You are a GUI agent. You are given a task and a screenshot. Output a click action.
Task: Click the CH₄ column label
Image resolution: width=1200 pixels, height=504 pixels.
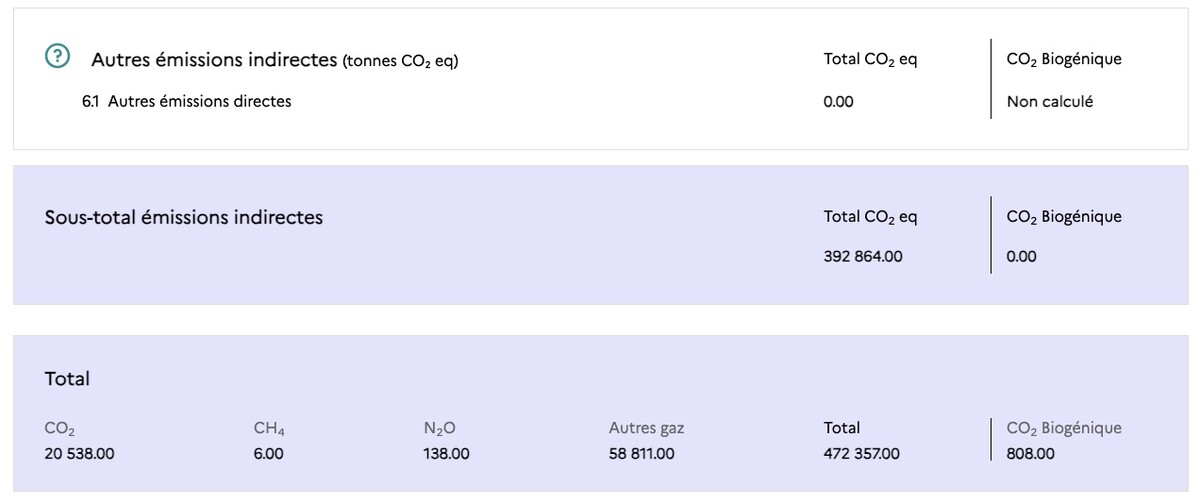pos(269,428)
